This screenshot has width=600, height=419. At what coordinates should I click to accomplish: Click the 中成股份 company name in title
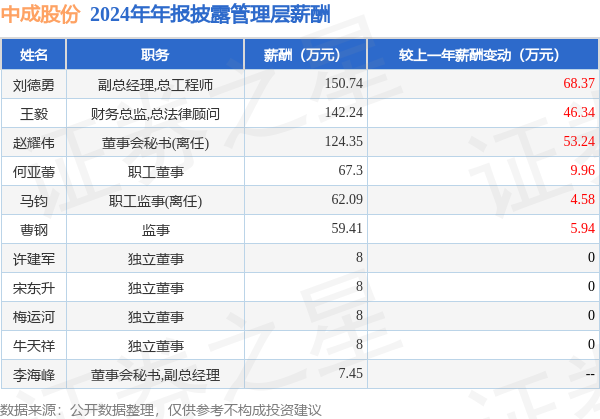point(40,15)
